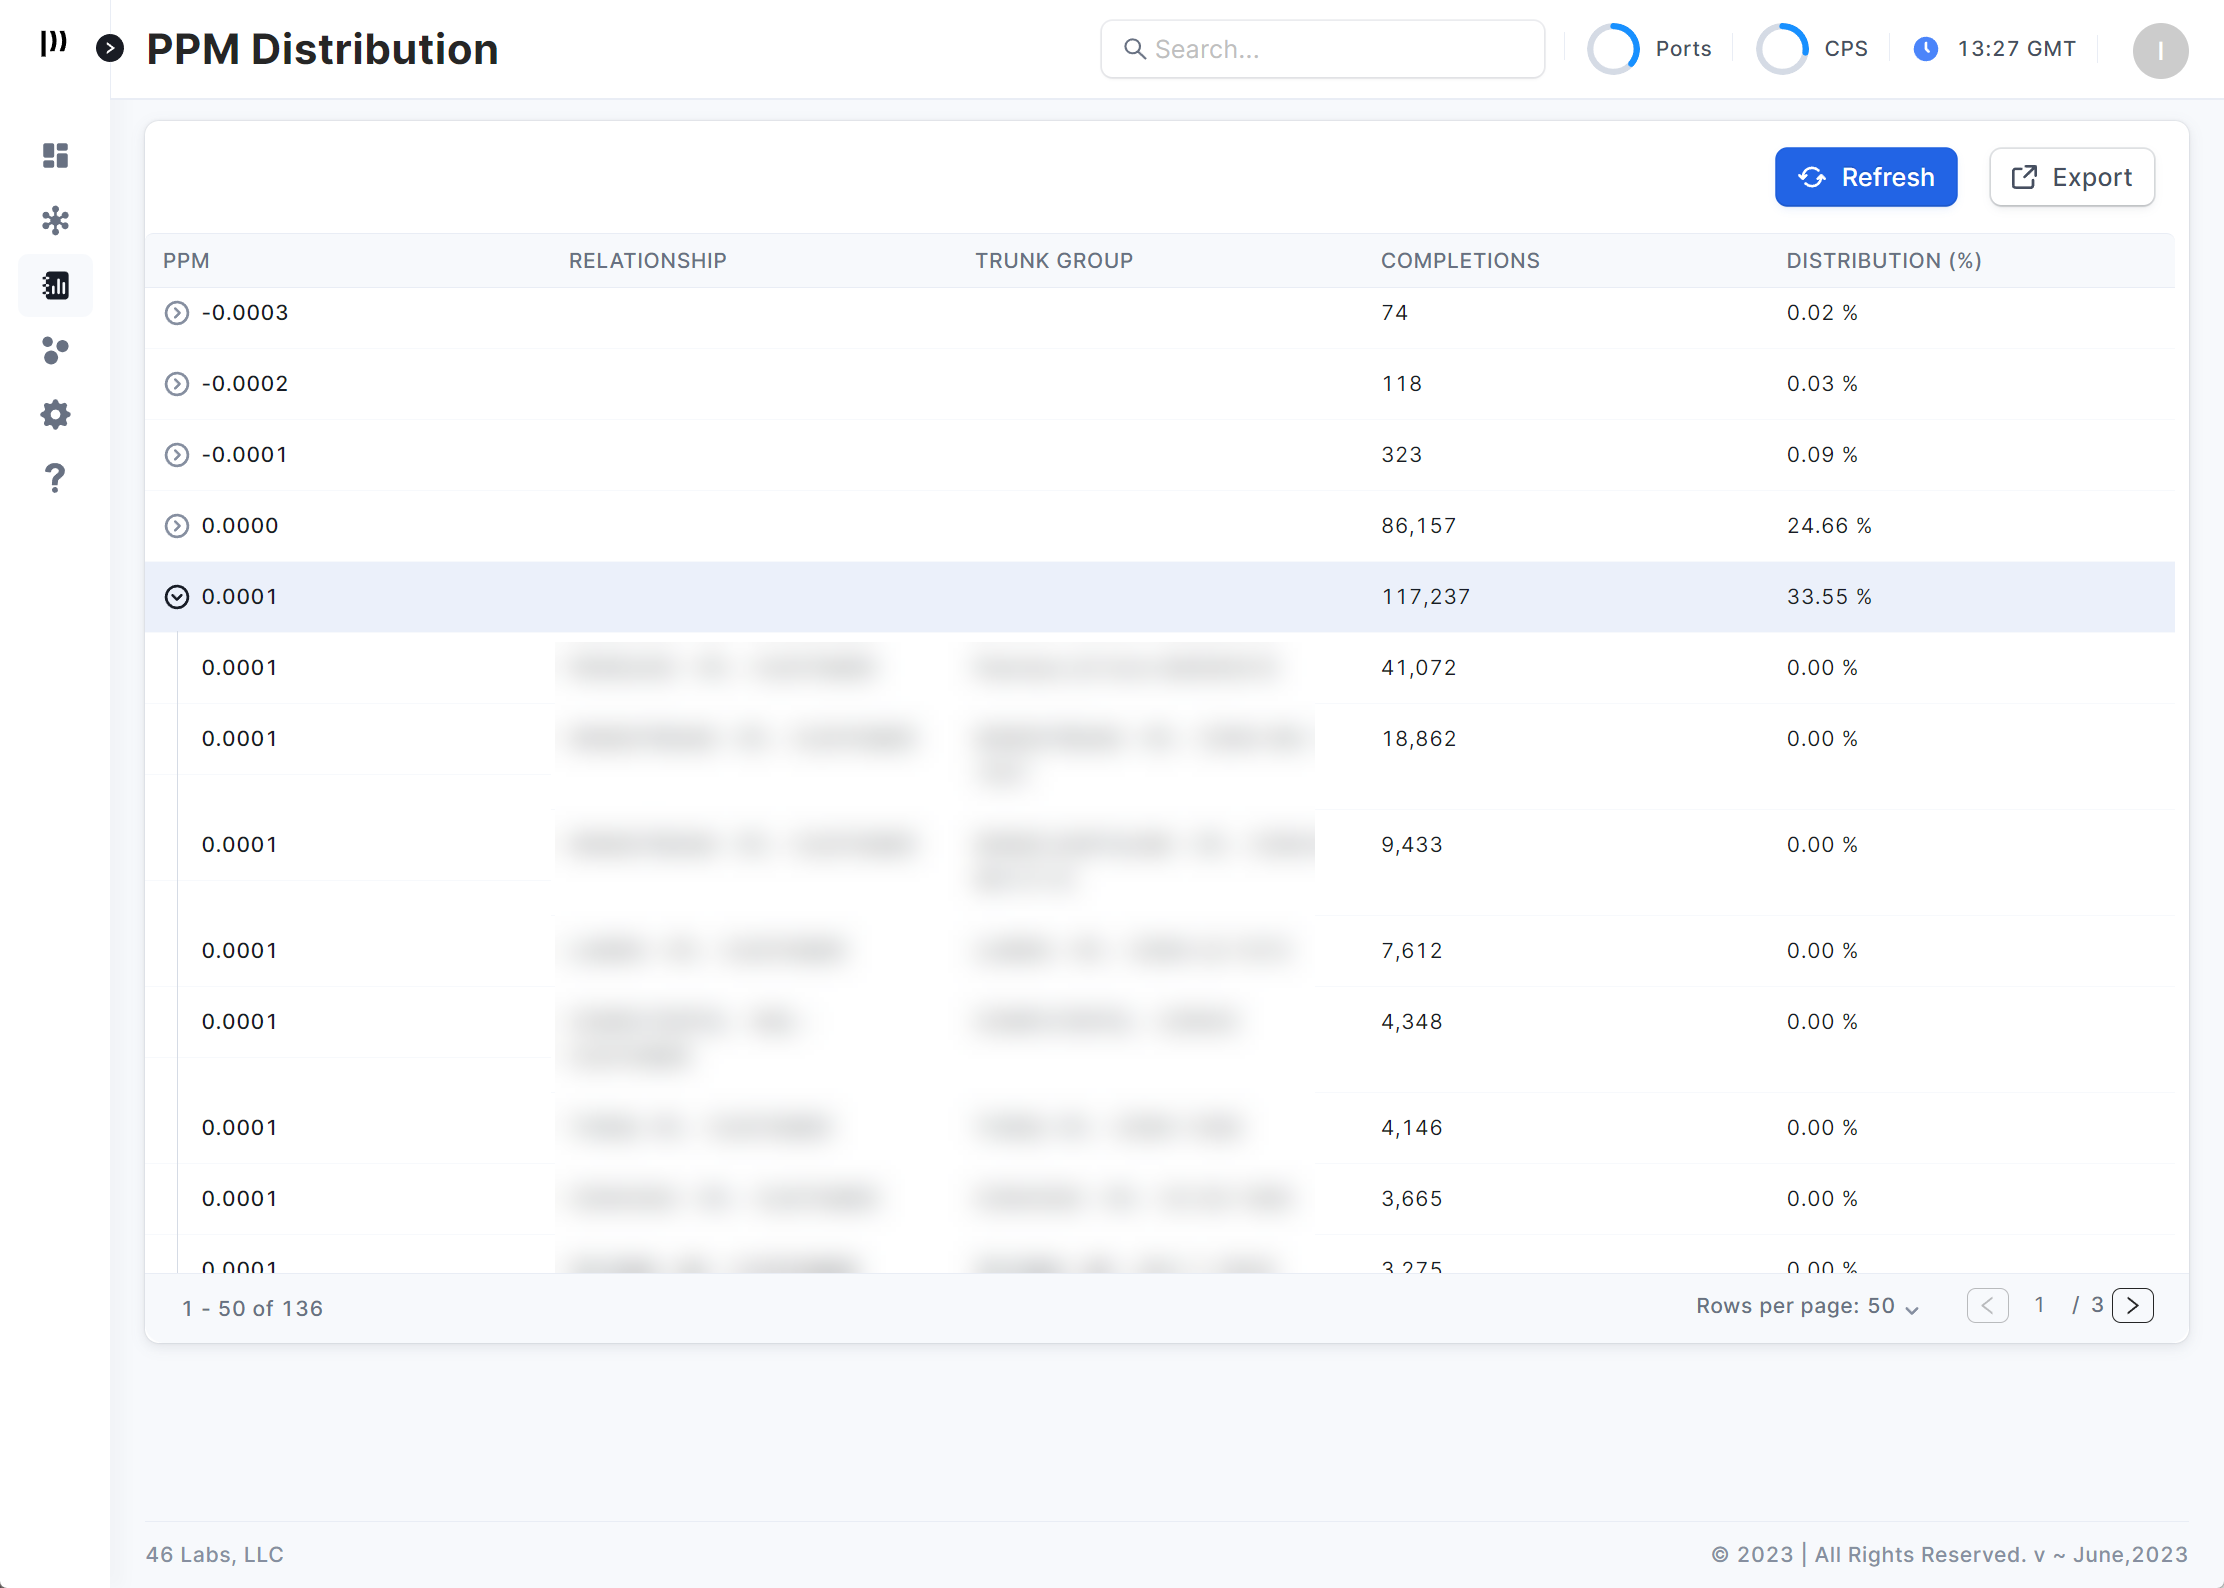Click the Refresh button

pyautogui.click(x=1865, y=177)
